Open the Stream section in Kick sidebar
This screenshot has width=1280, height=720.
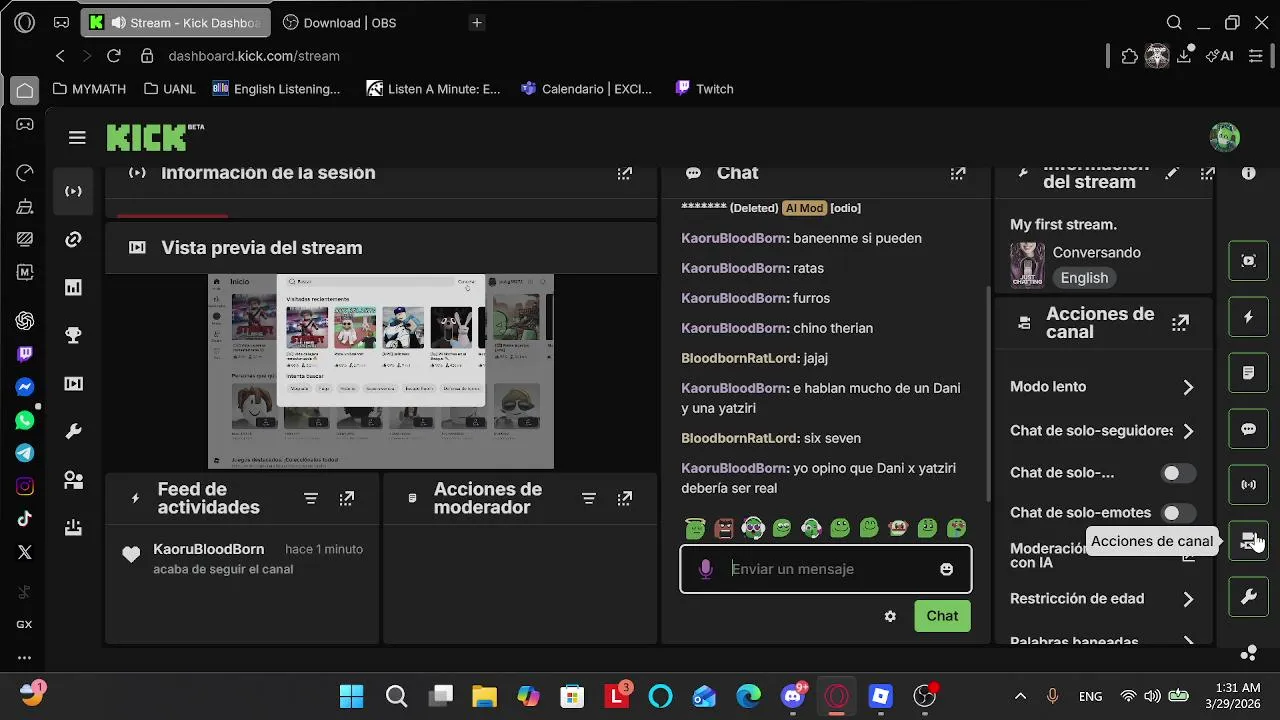point(73,191)
